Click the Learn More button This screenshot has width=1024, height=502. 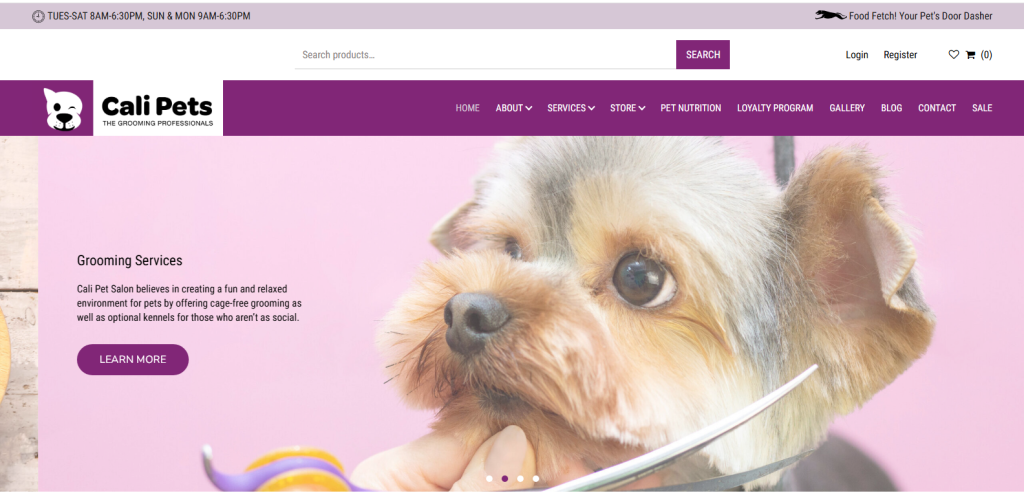133,360
